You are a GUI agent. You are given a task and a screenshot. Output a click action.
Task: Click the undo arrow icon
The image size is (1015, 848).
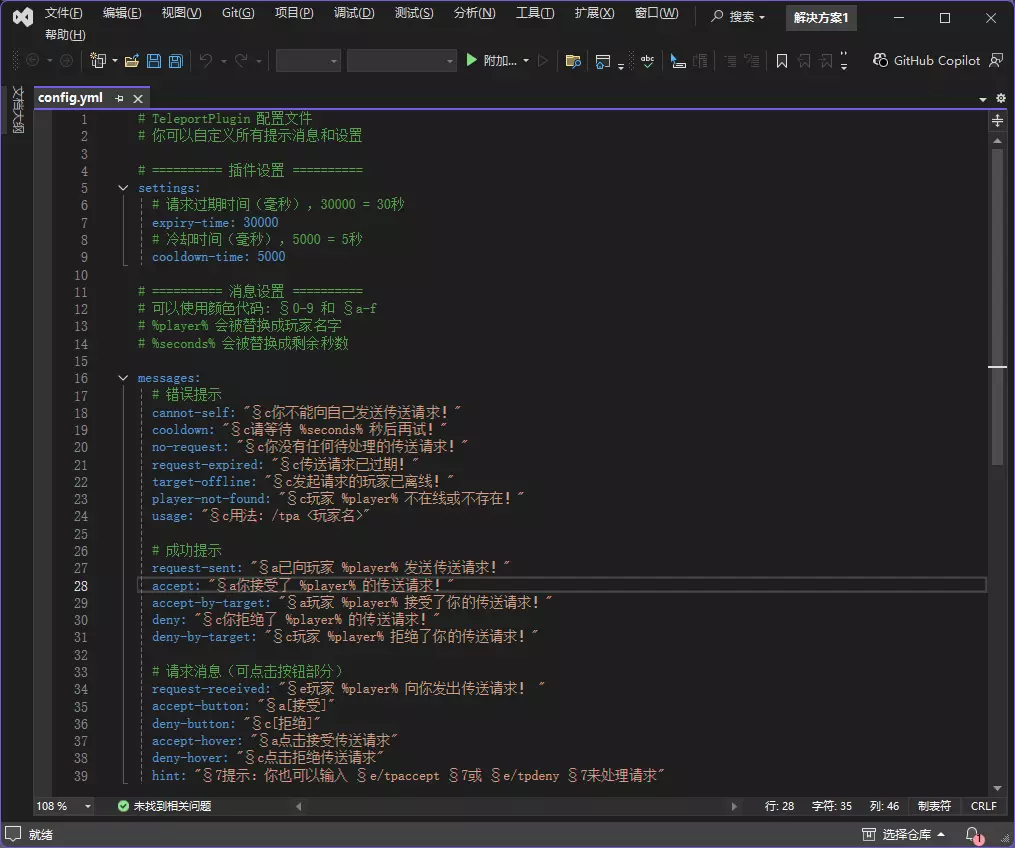coord(206,61)
